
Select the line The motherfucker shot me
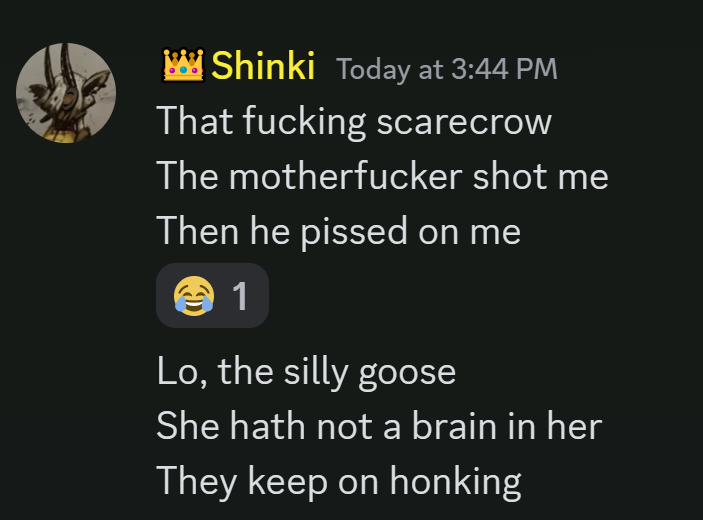tap(382, 176)
